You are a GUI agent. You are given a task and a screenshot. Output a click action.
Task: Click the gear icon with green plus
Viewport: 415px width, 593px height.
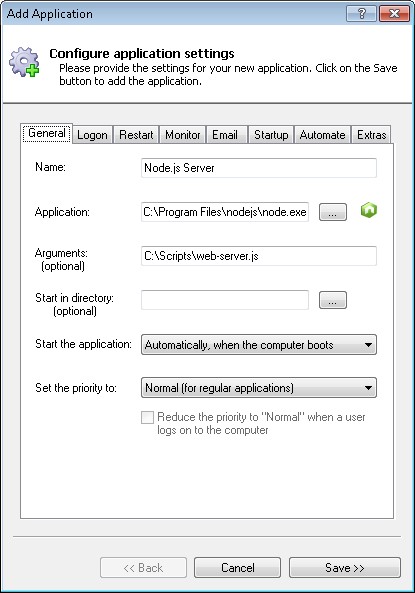24,62
